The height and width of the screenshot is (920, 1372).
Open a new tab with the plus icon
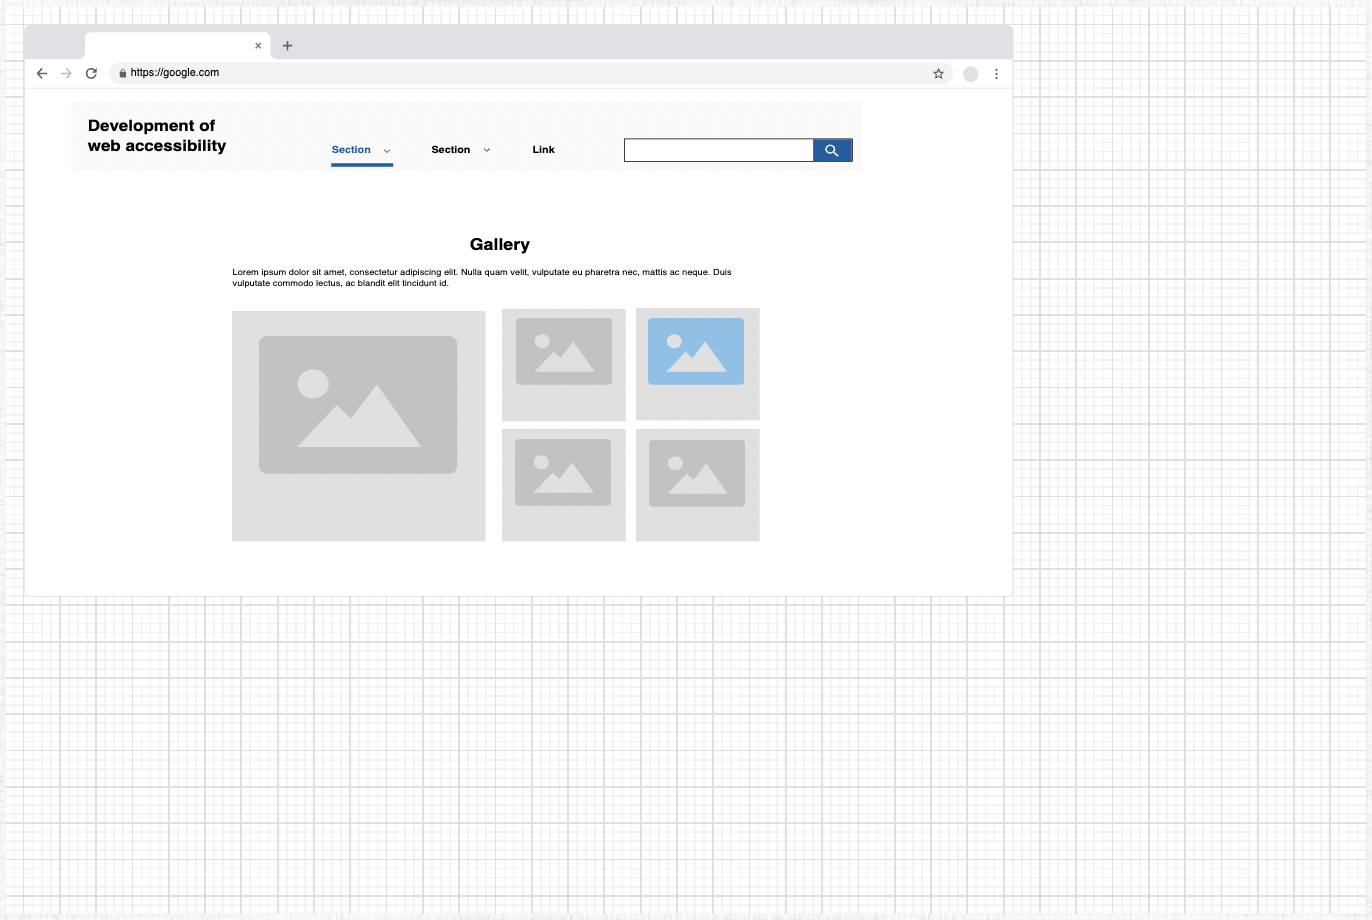pyautogui.click(x=288, y=46)
